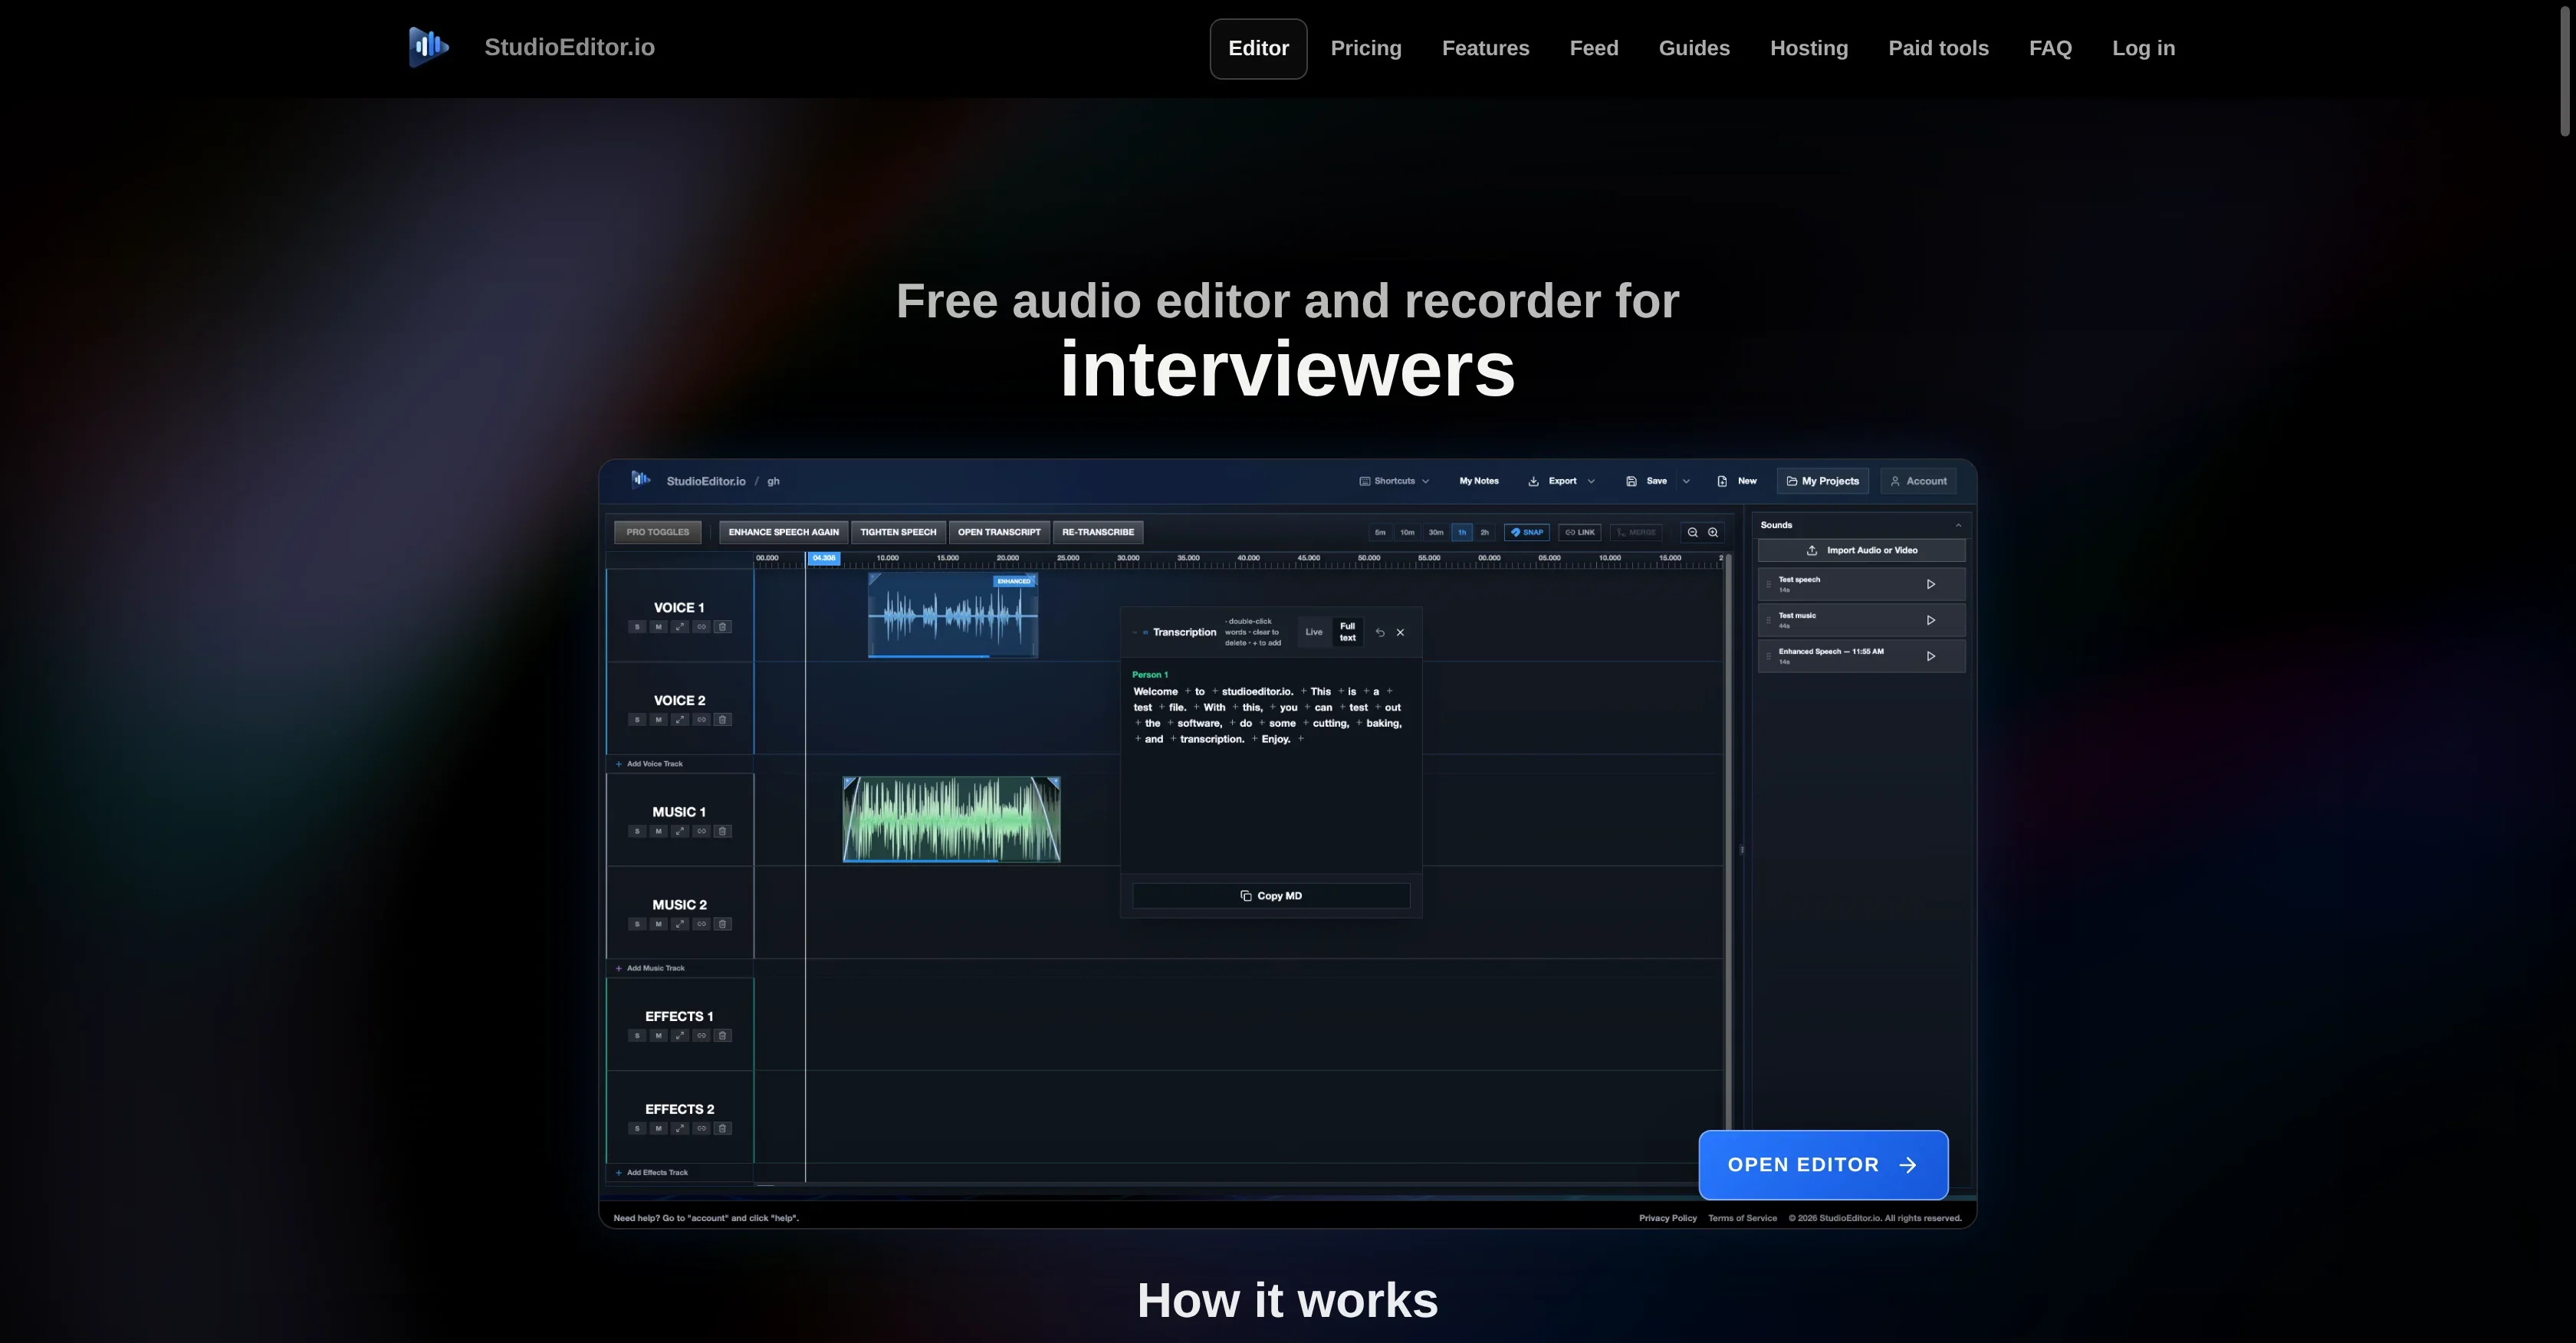Select the green MUSIC 1 waveform clip

coord(952,819)
